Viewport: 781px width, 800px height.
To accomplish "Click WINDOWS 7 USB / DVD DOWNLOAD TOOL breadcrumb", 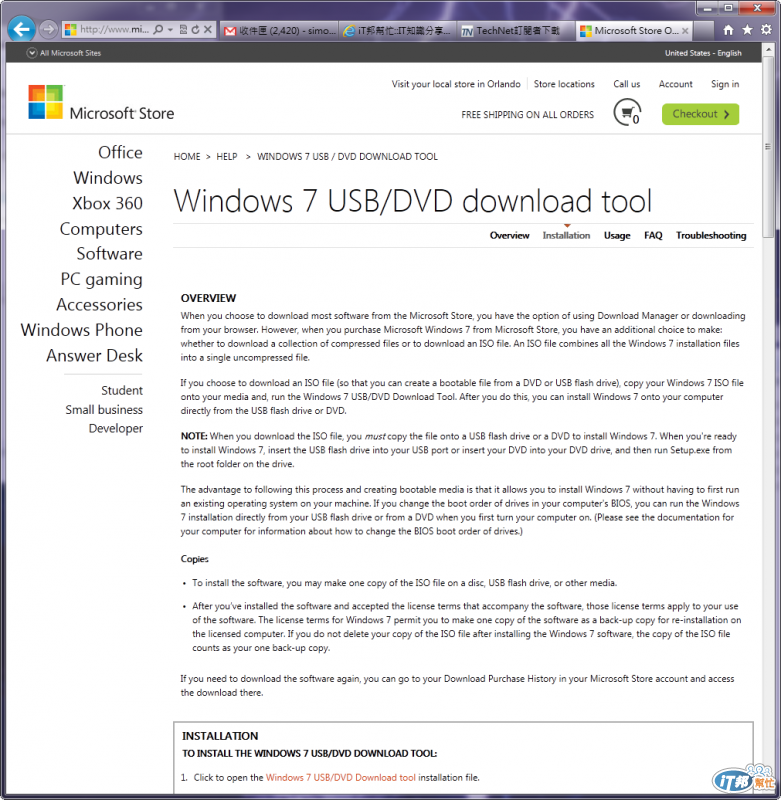I will (x=347, y=157).
